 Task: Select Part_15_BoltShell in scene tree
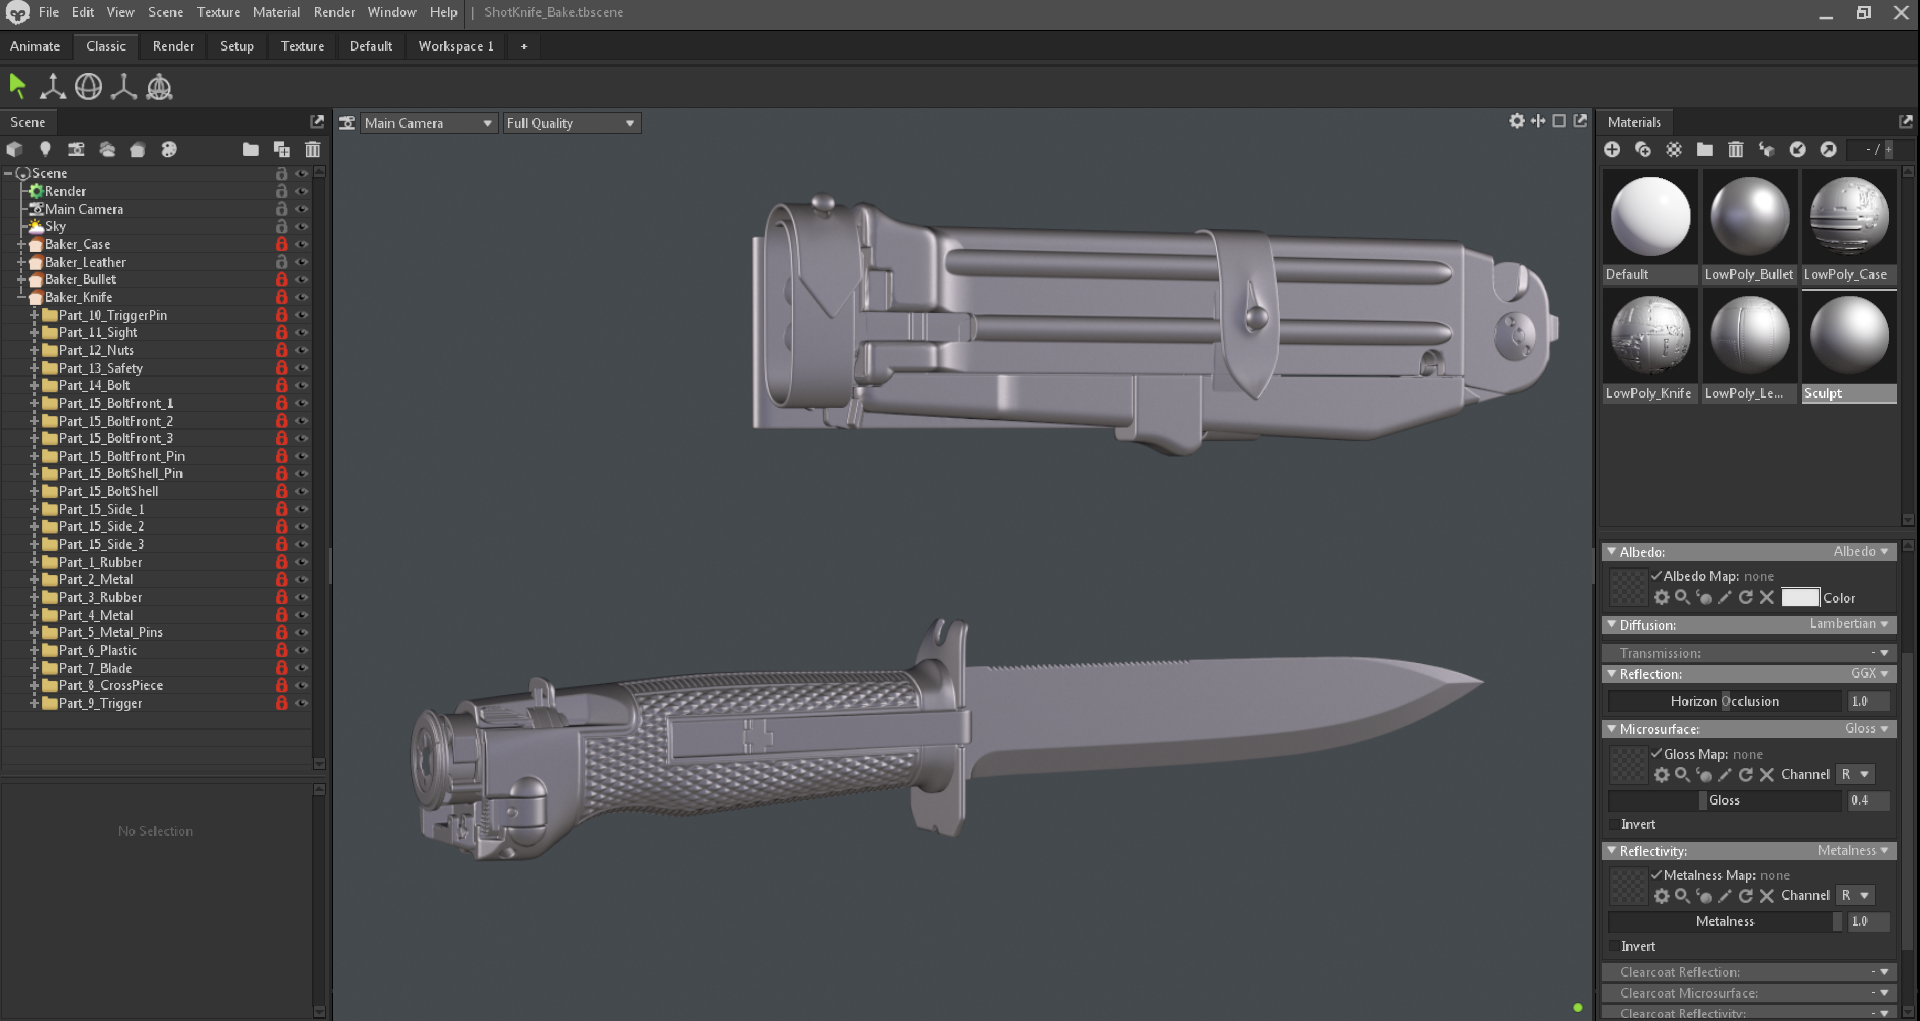click(108, 491)
